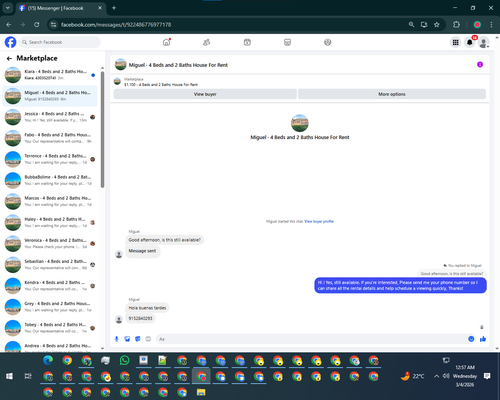Viewport: 500px width, 400px height.
Task: Open More options for the listing
Action: (392, 94)
